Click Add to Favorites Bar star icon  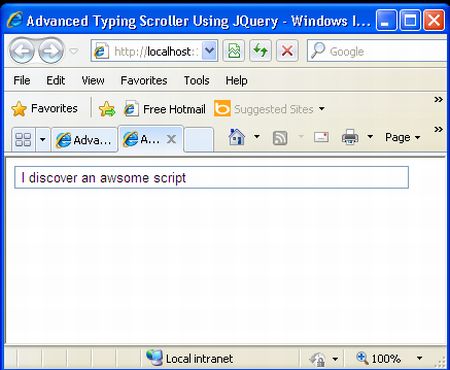point(107,109)
